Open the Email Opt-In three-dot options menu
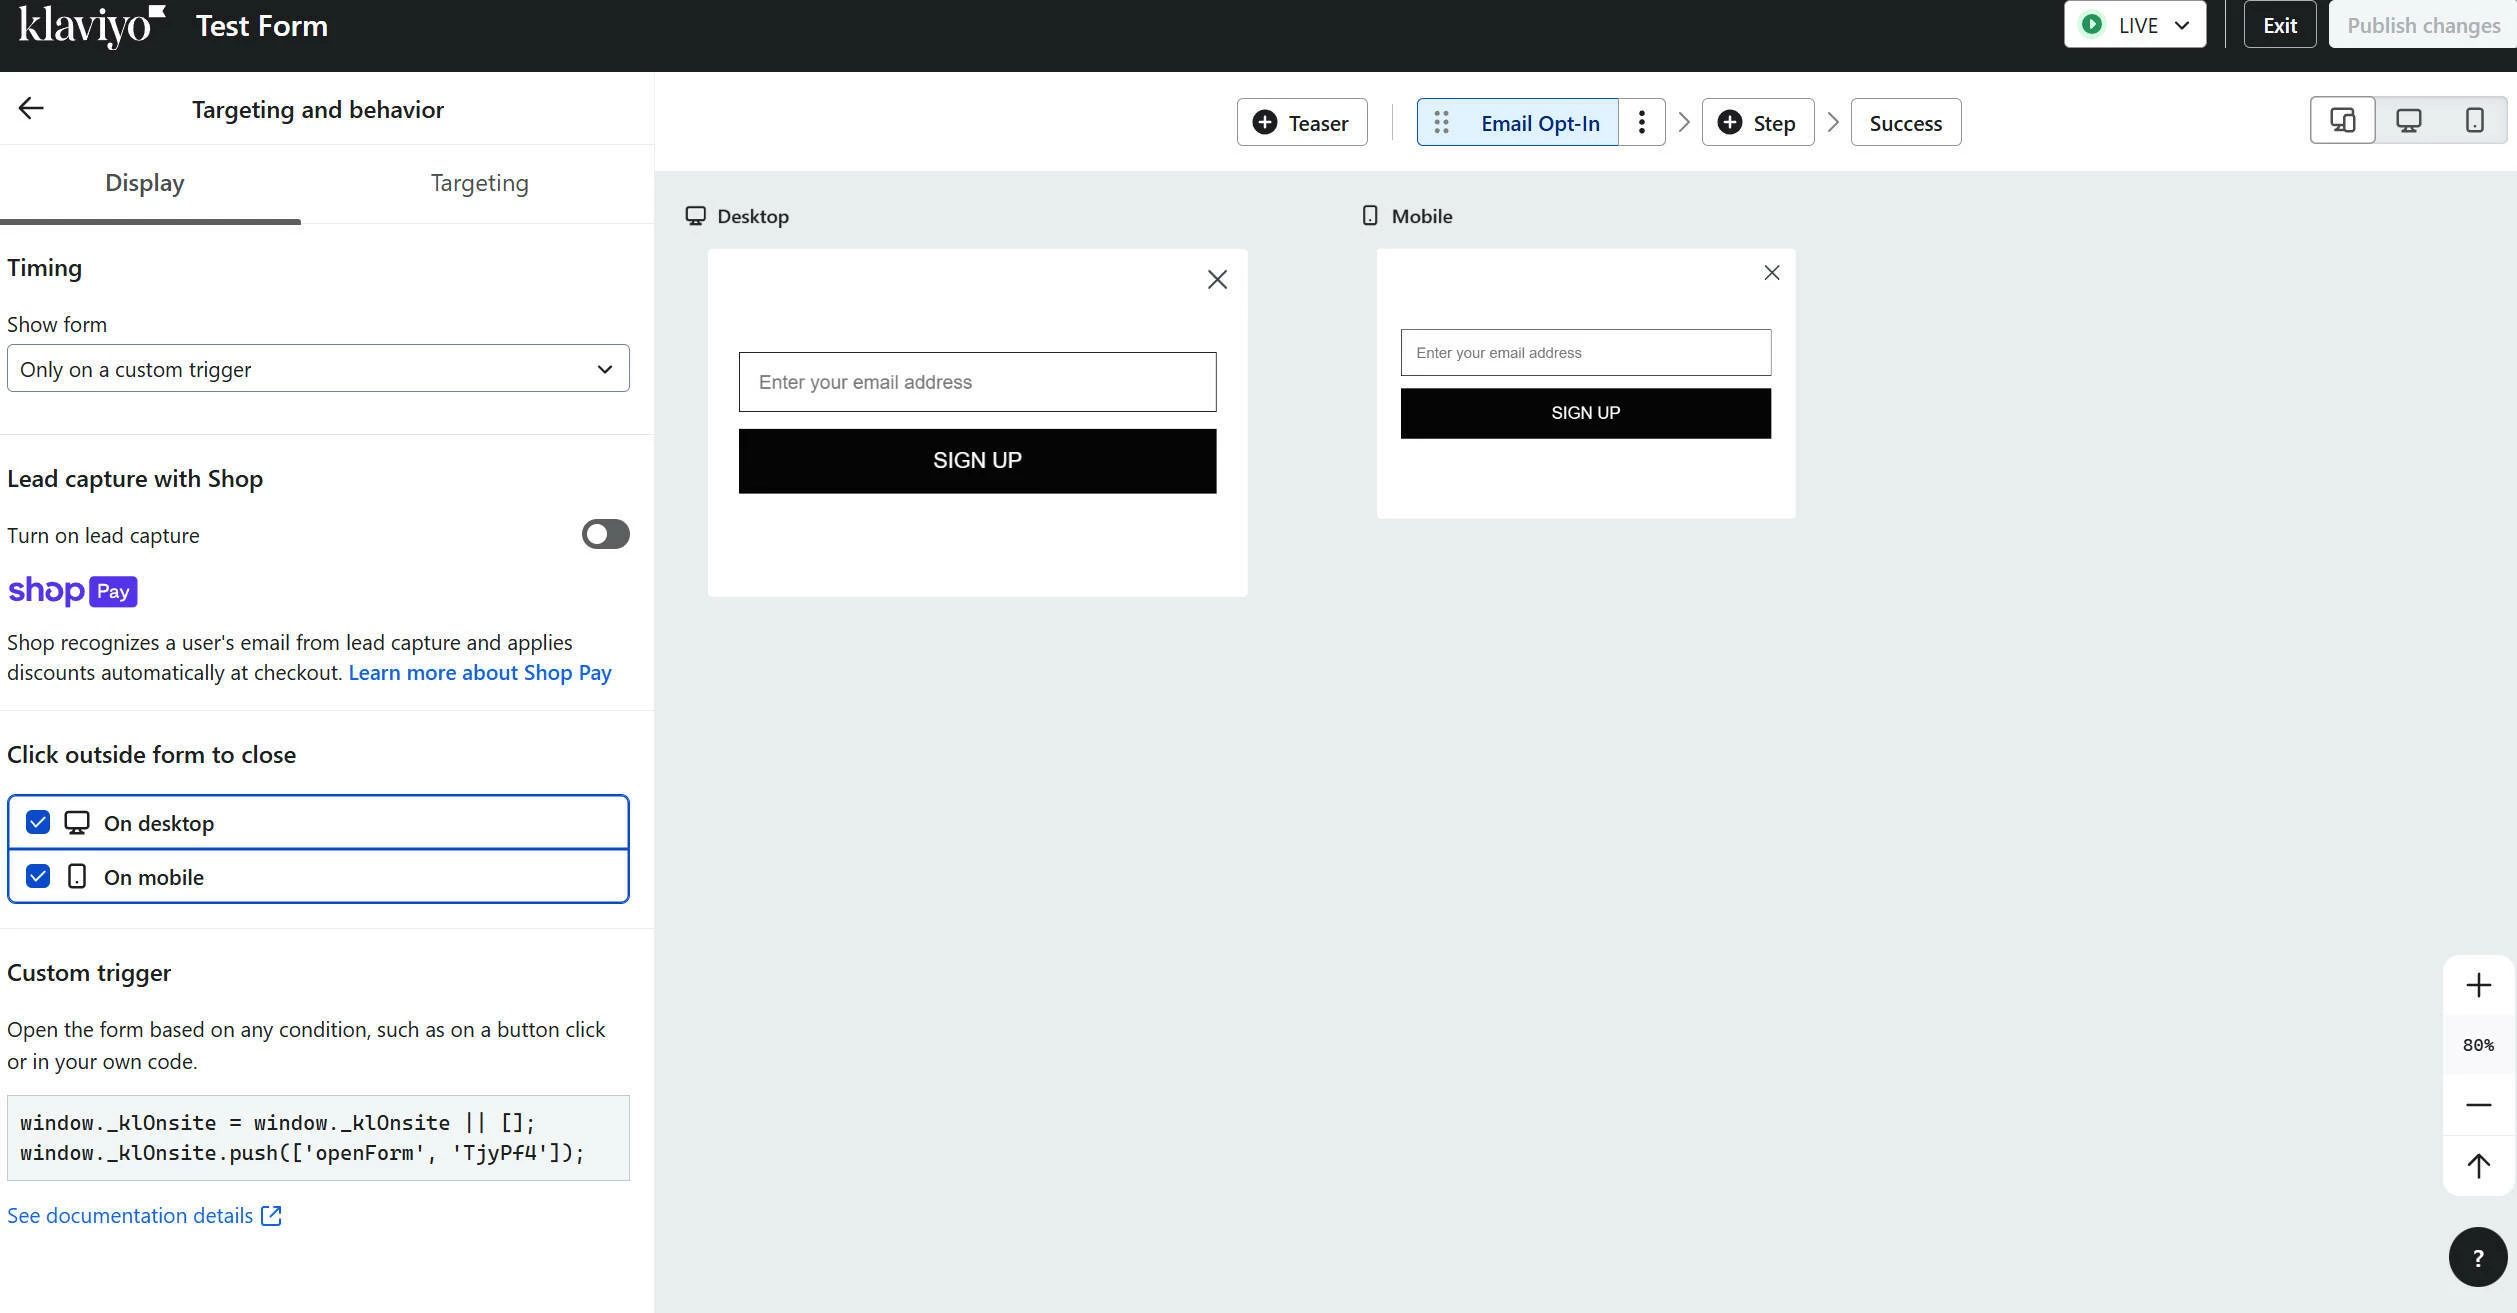This screenshot has width=2517, height=1313. tap(1641, 122)
